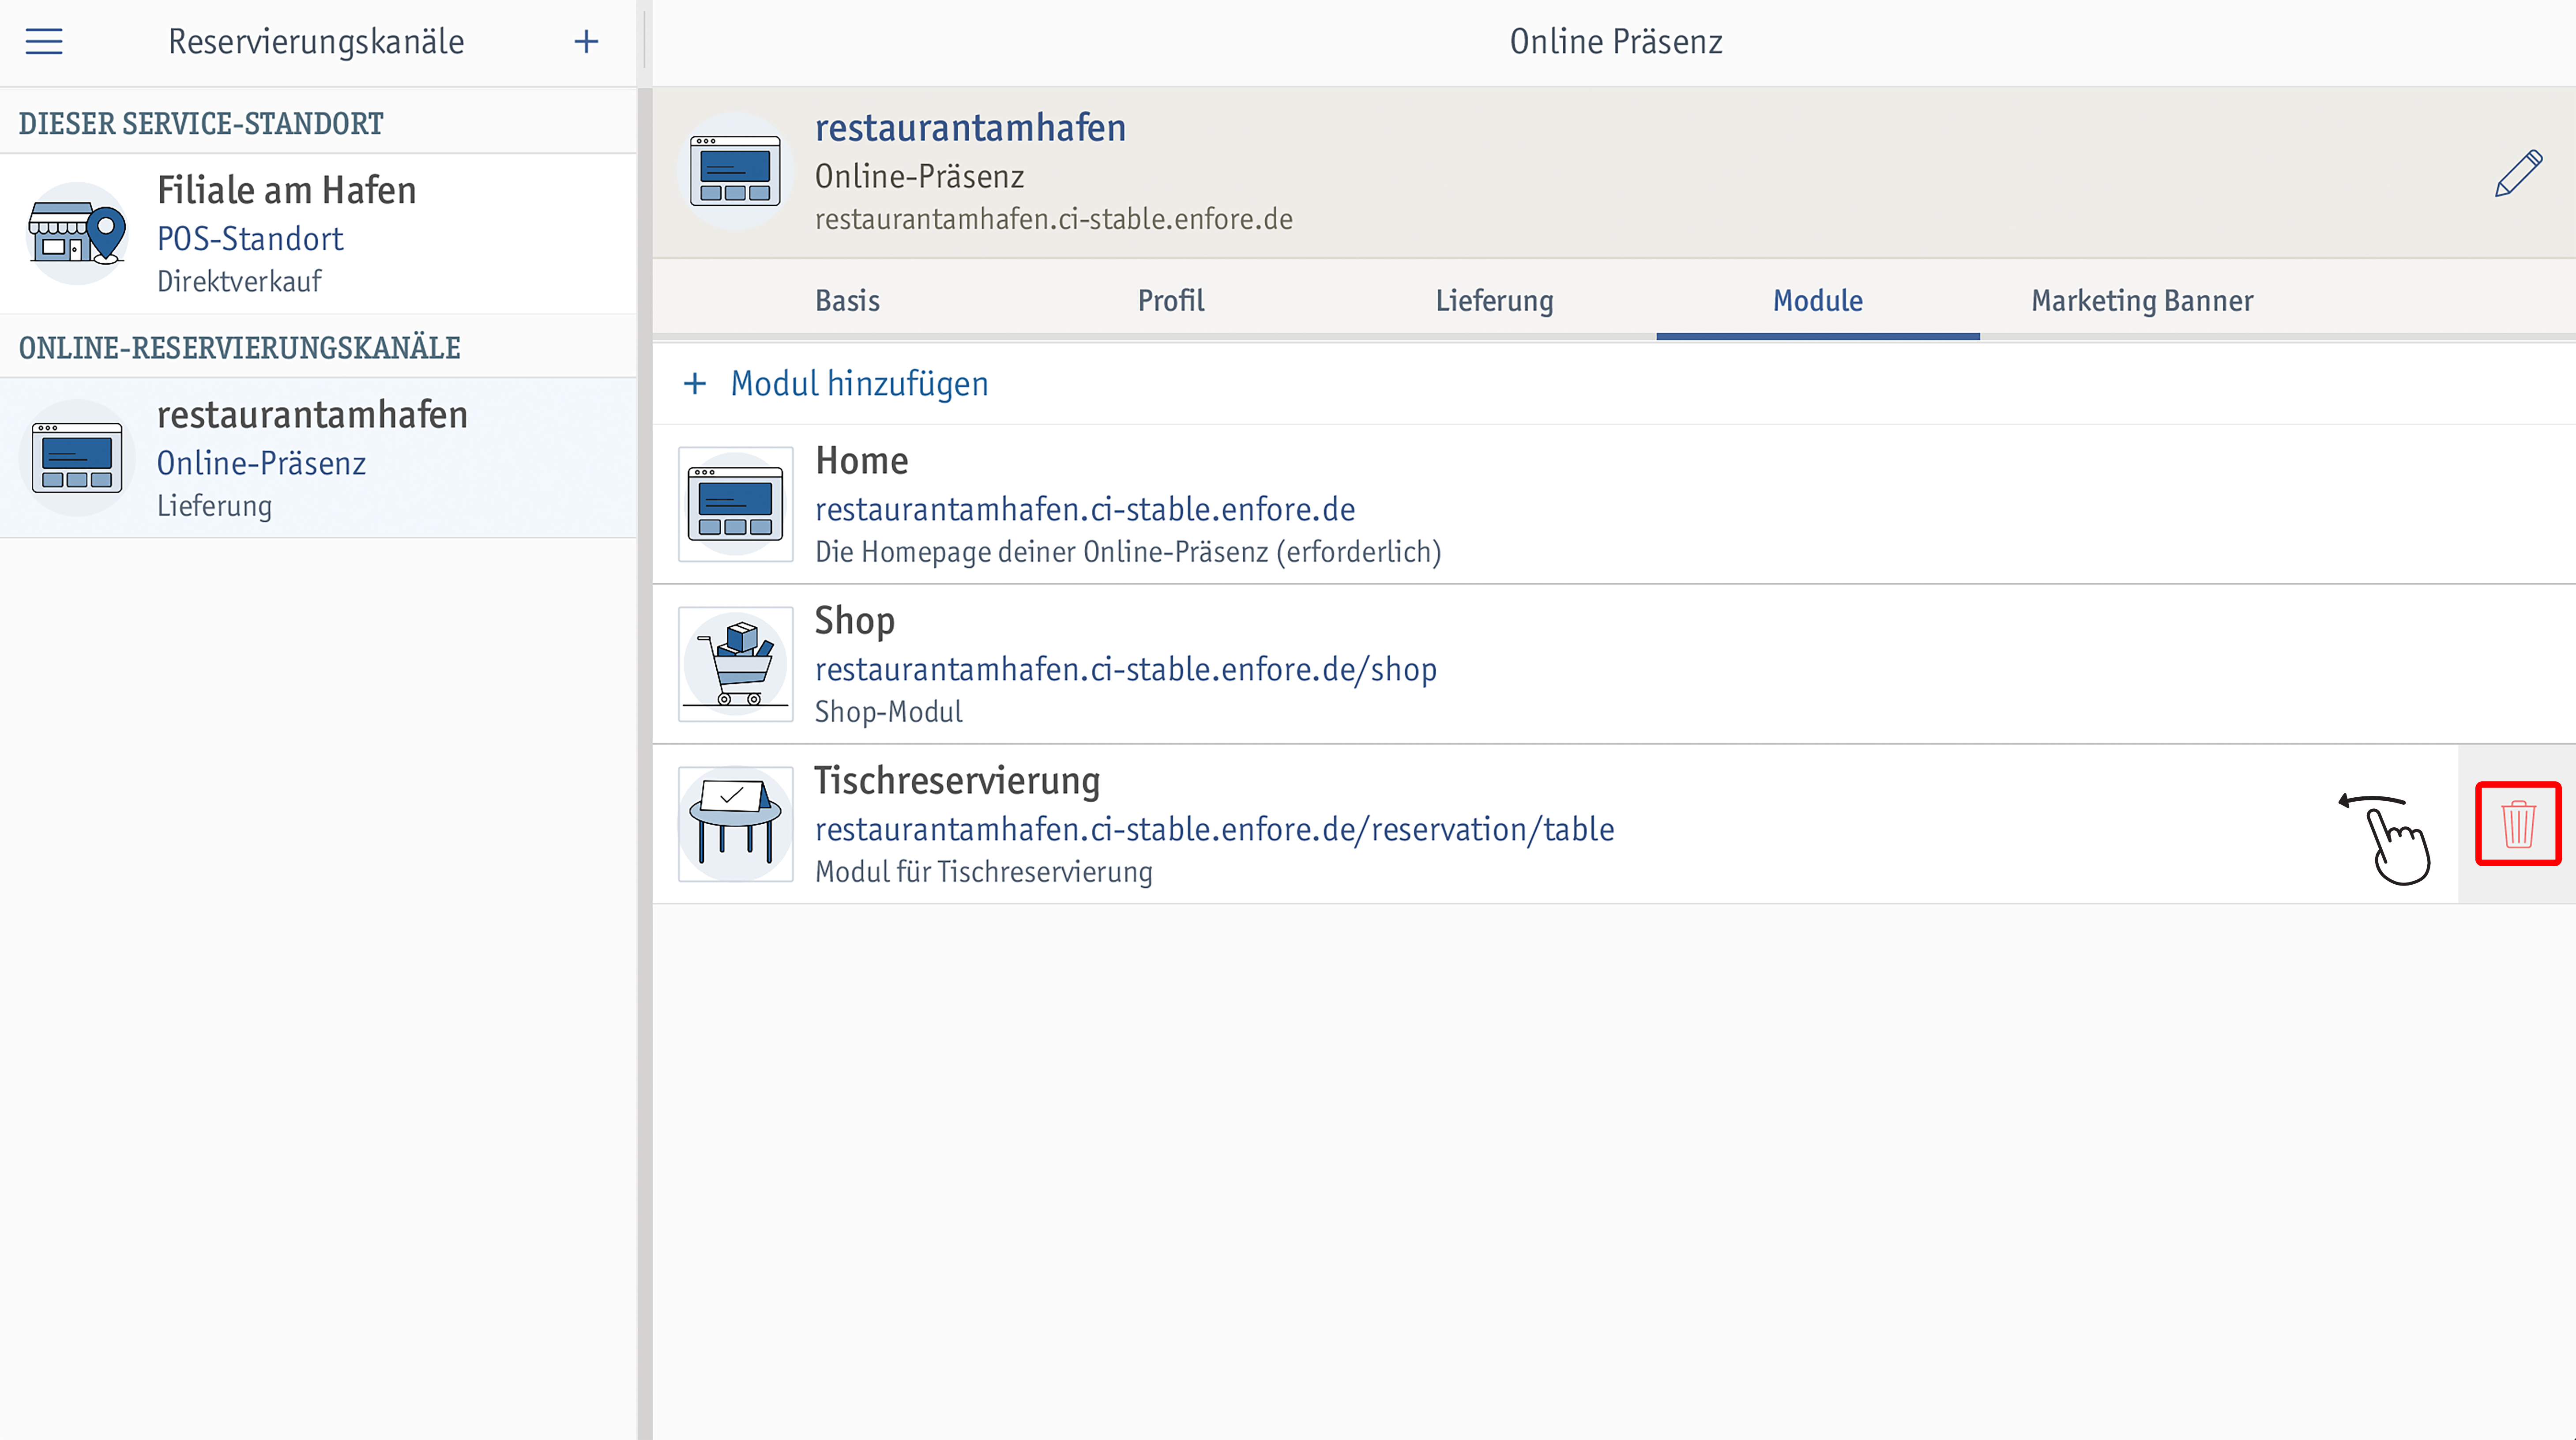This screenshot has width=2576, height=1440.
Task: Open the hamburger menu
Action: [44, 41]
